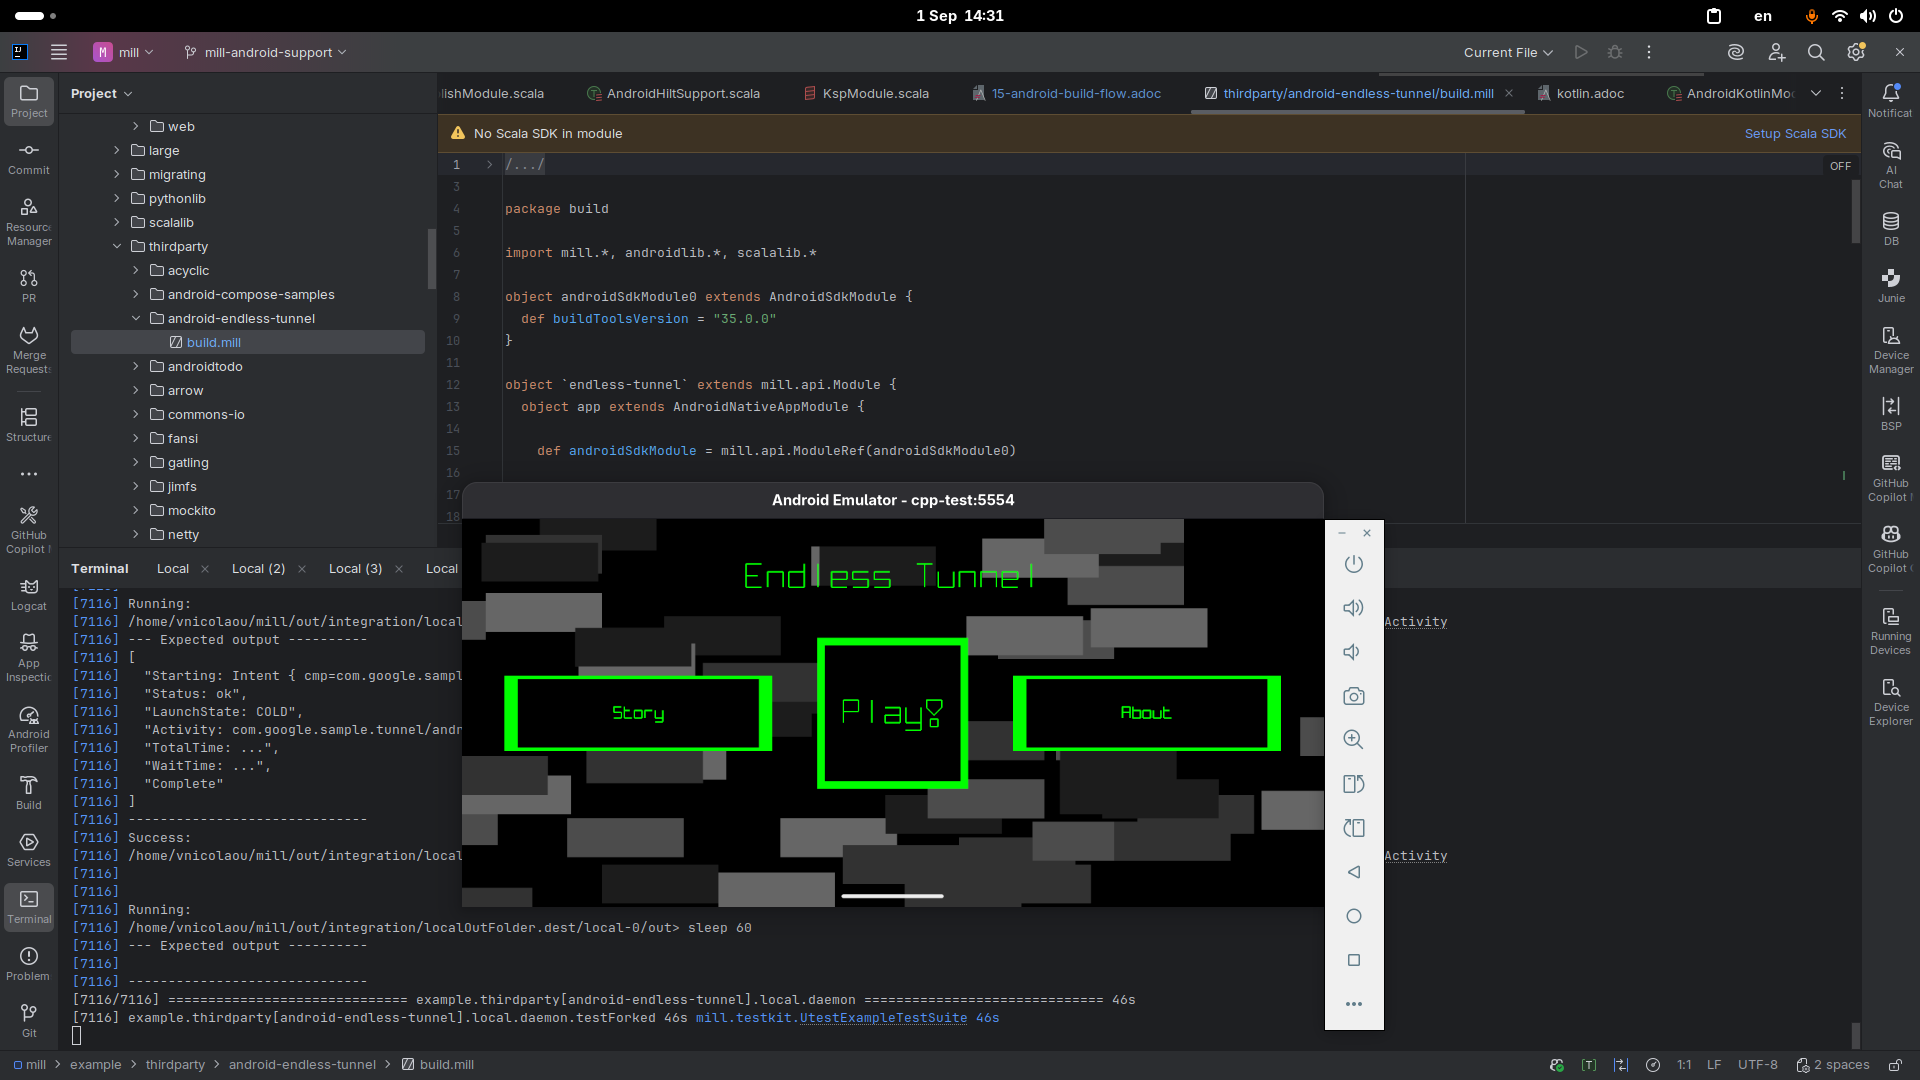Click the emulator zoom icon
Viewport: 1920px width, 1080px height.
coord(1353,740)
